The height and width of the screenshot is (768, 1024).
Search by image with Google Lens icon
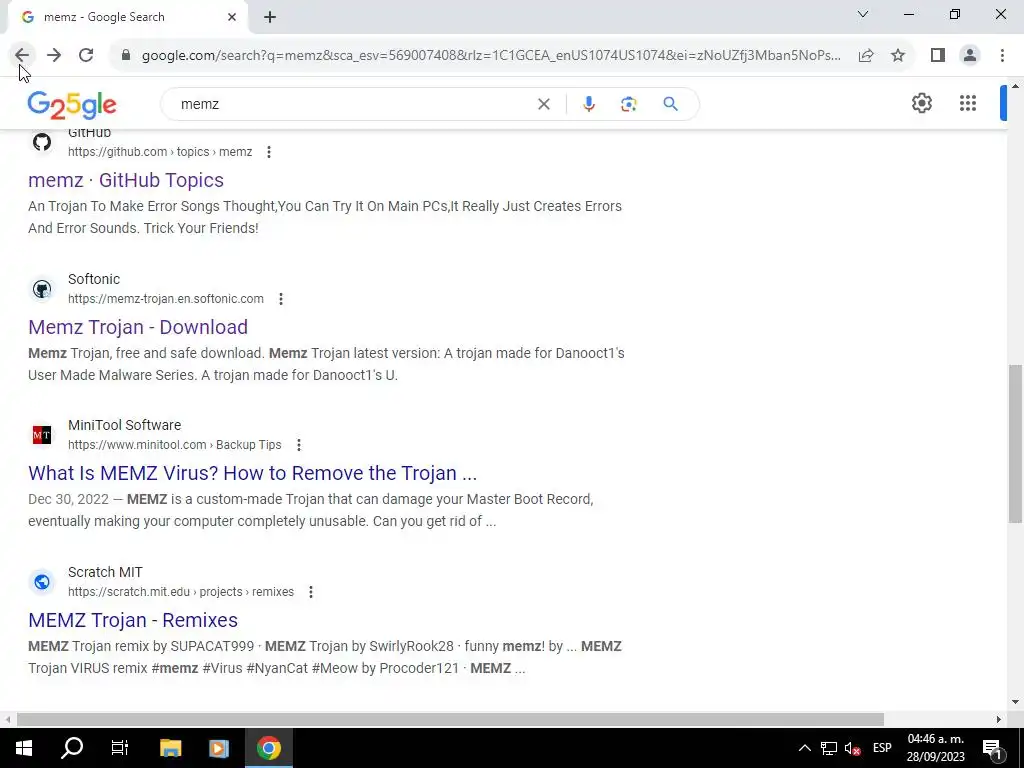point(628,104)
